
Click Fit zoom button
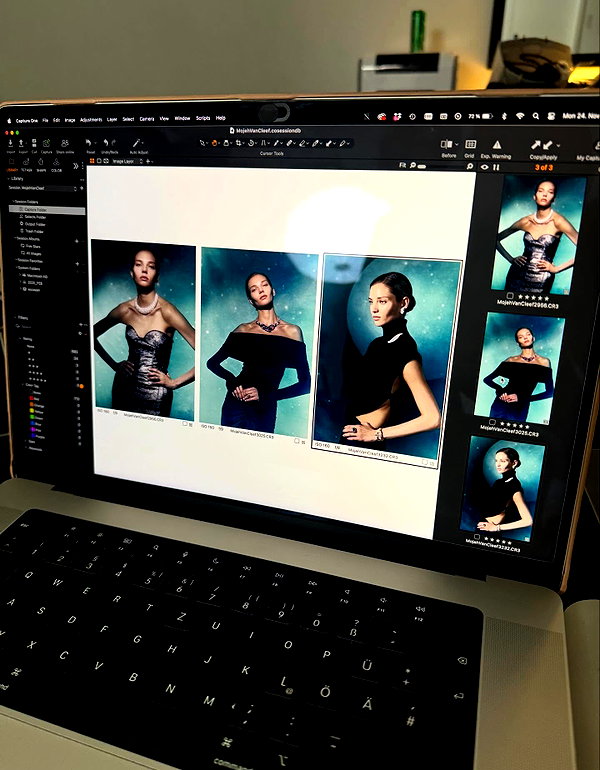point(402,165)
